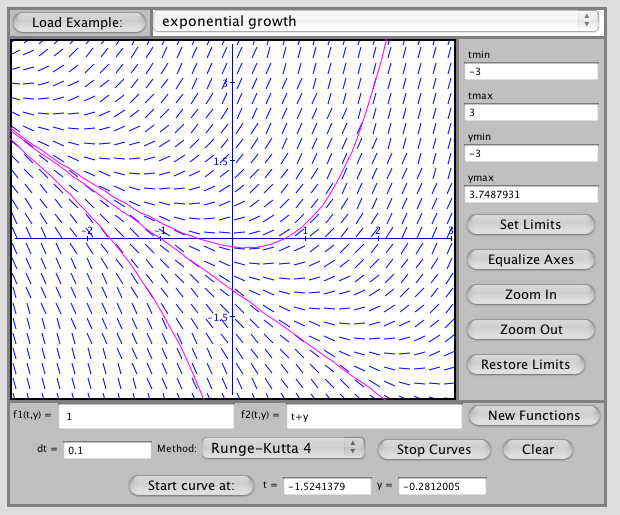Image resolution: width=620 pixels, height=515 pixels.
Task: Click the Load Example button
Action: 77,21
